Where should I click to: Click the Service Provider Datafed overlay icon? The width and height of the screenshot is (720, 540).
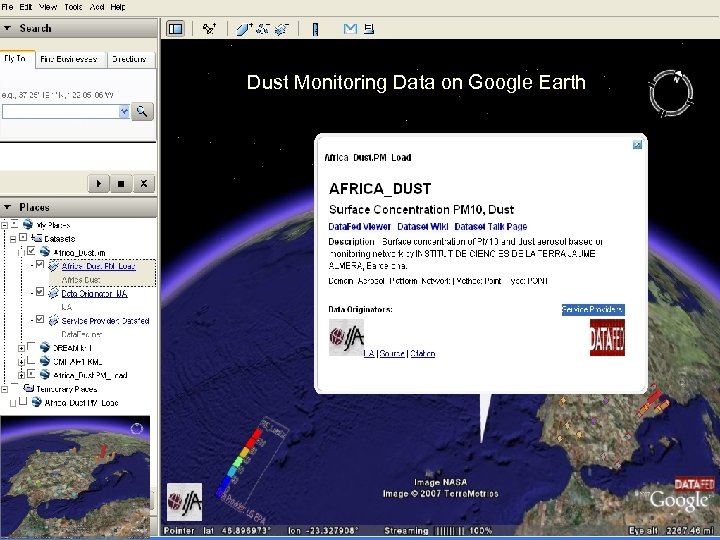(53, 320)
